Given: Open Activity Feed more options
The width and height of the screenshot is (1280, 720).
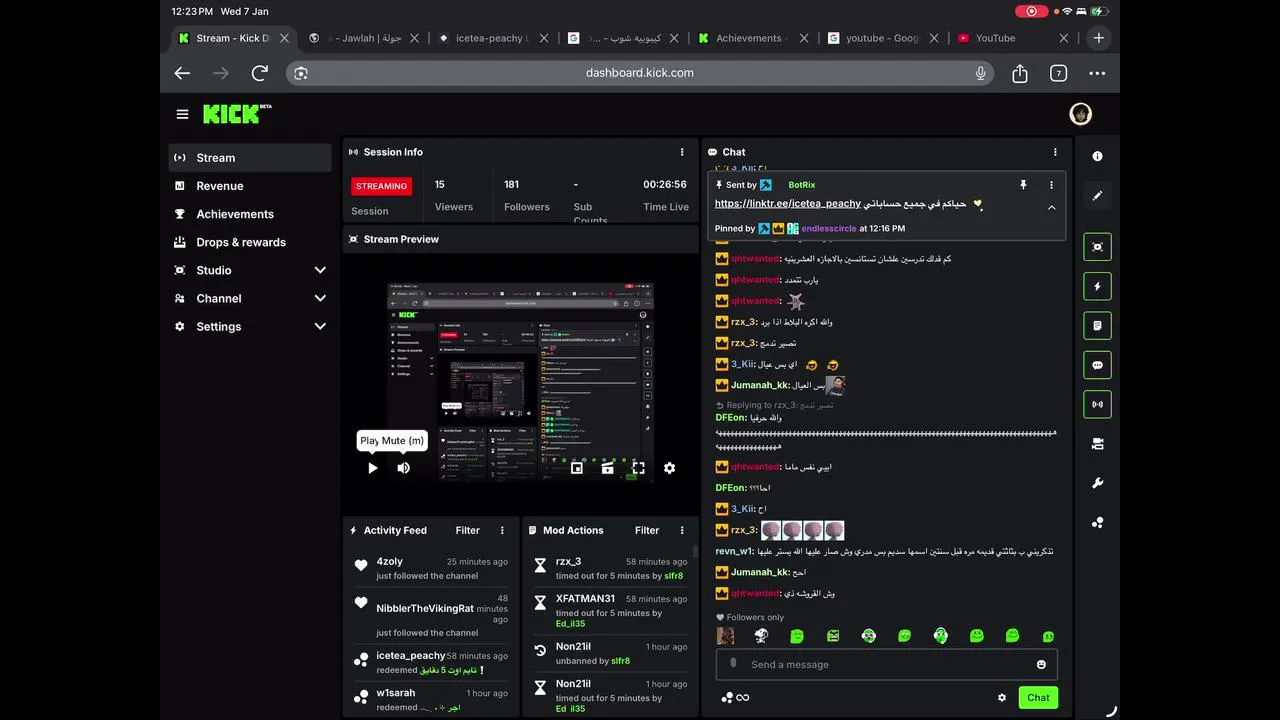Looking at the screenshot, I should (x=502, y=530).
